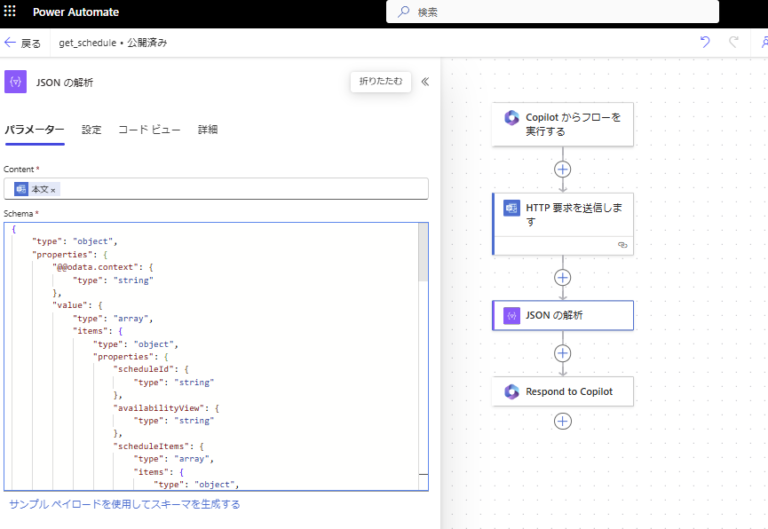Viewport: 768px width, 529px height.
Task: Go back using the 戻る button
Action: click(23, 43)
